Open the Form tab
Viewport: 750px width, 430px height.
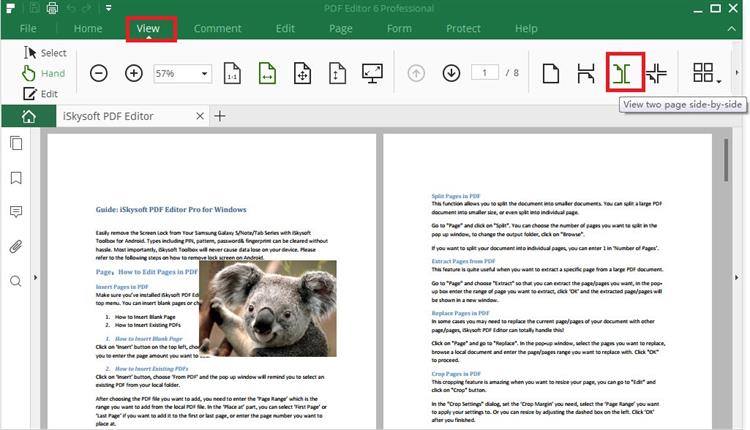(399, 28)
